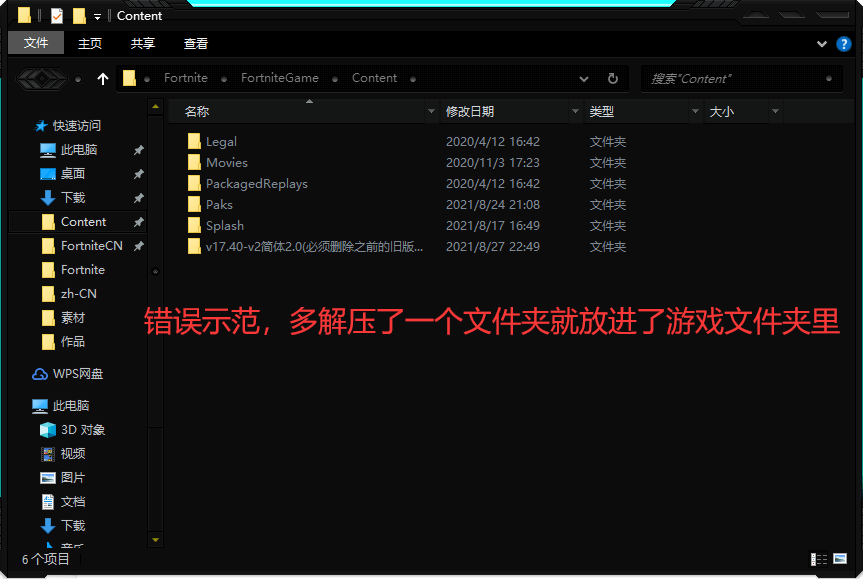863x579 pixels.
Task: Click the Paks folder name
Action: click(219, 204)
